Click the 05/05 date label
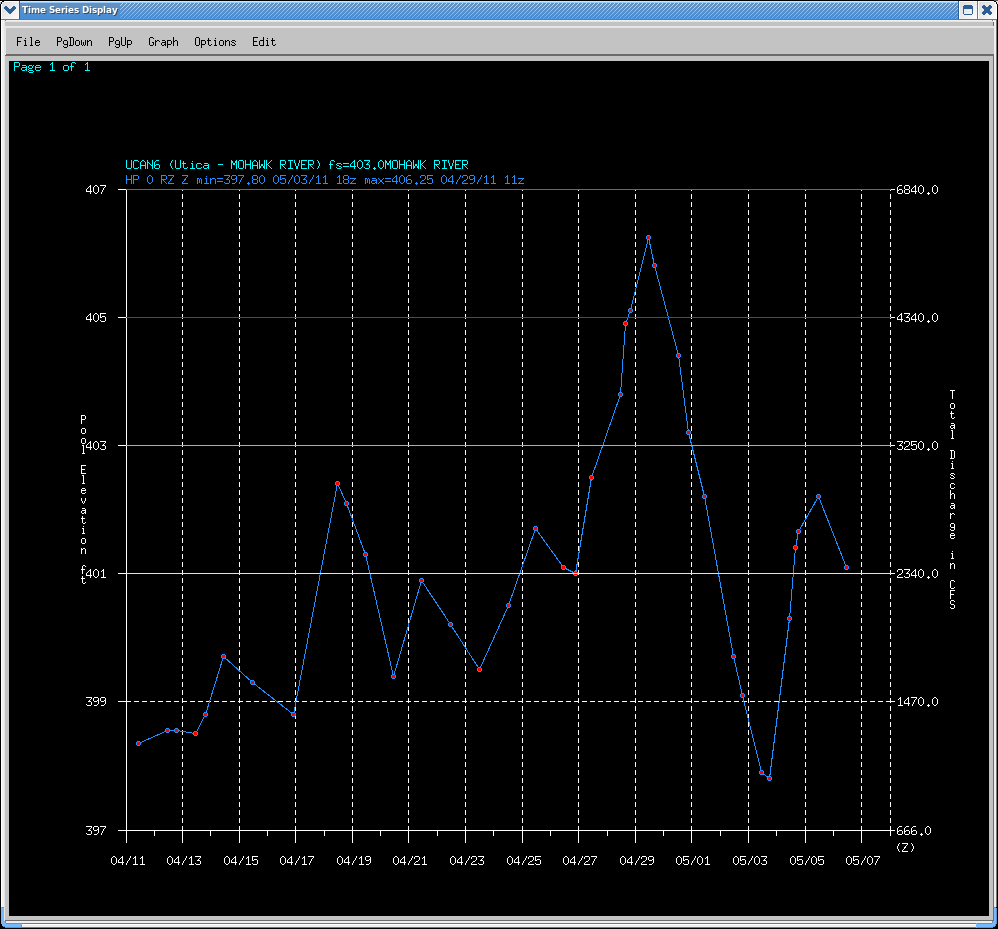The width and height of the screenshot is (998, 929). coord(807,861)
